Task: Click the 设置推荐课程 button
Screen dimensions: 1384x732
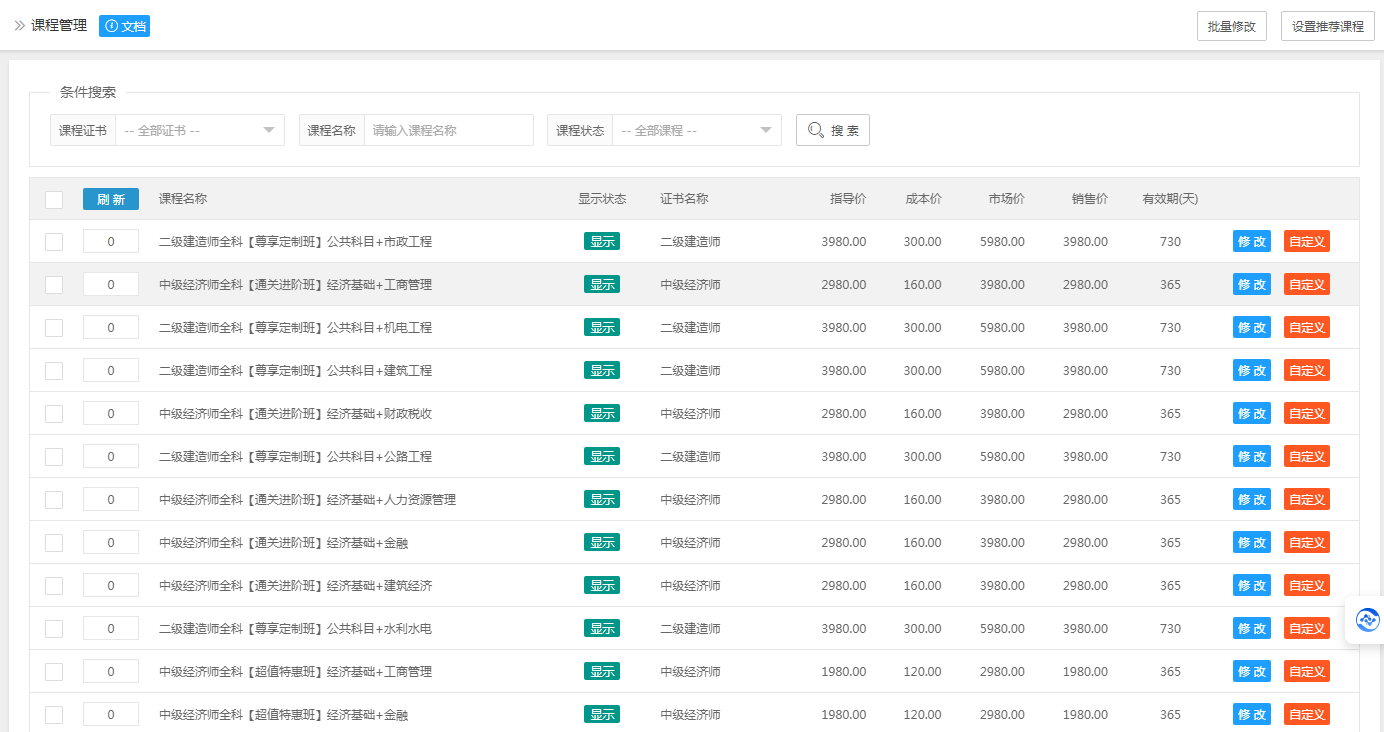Action: click(x=1328, y=27)
